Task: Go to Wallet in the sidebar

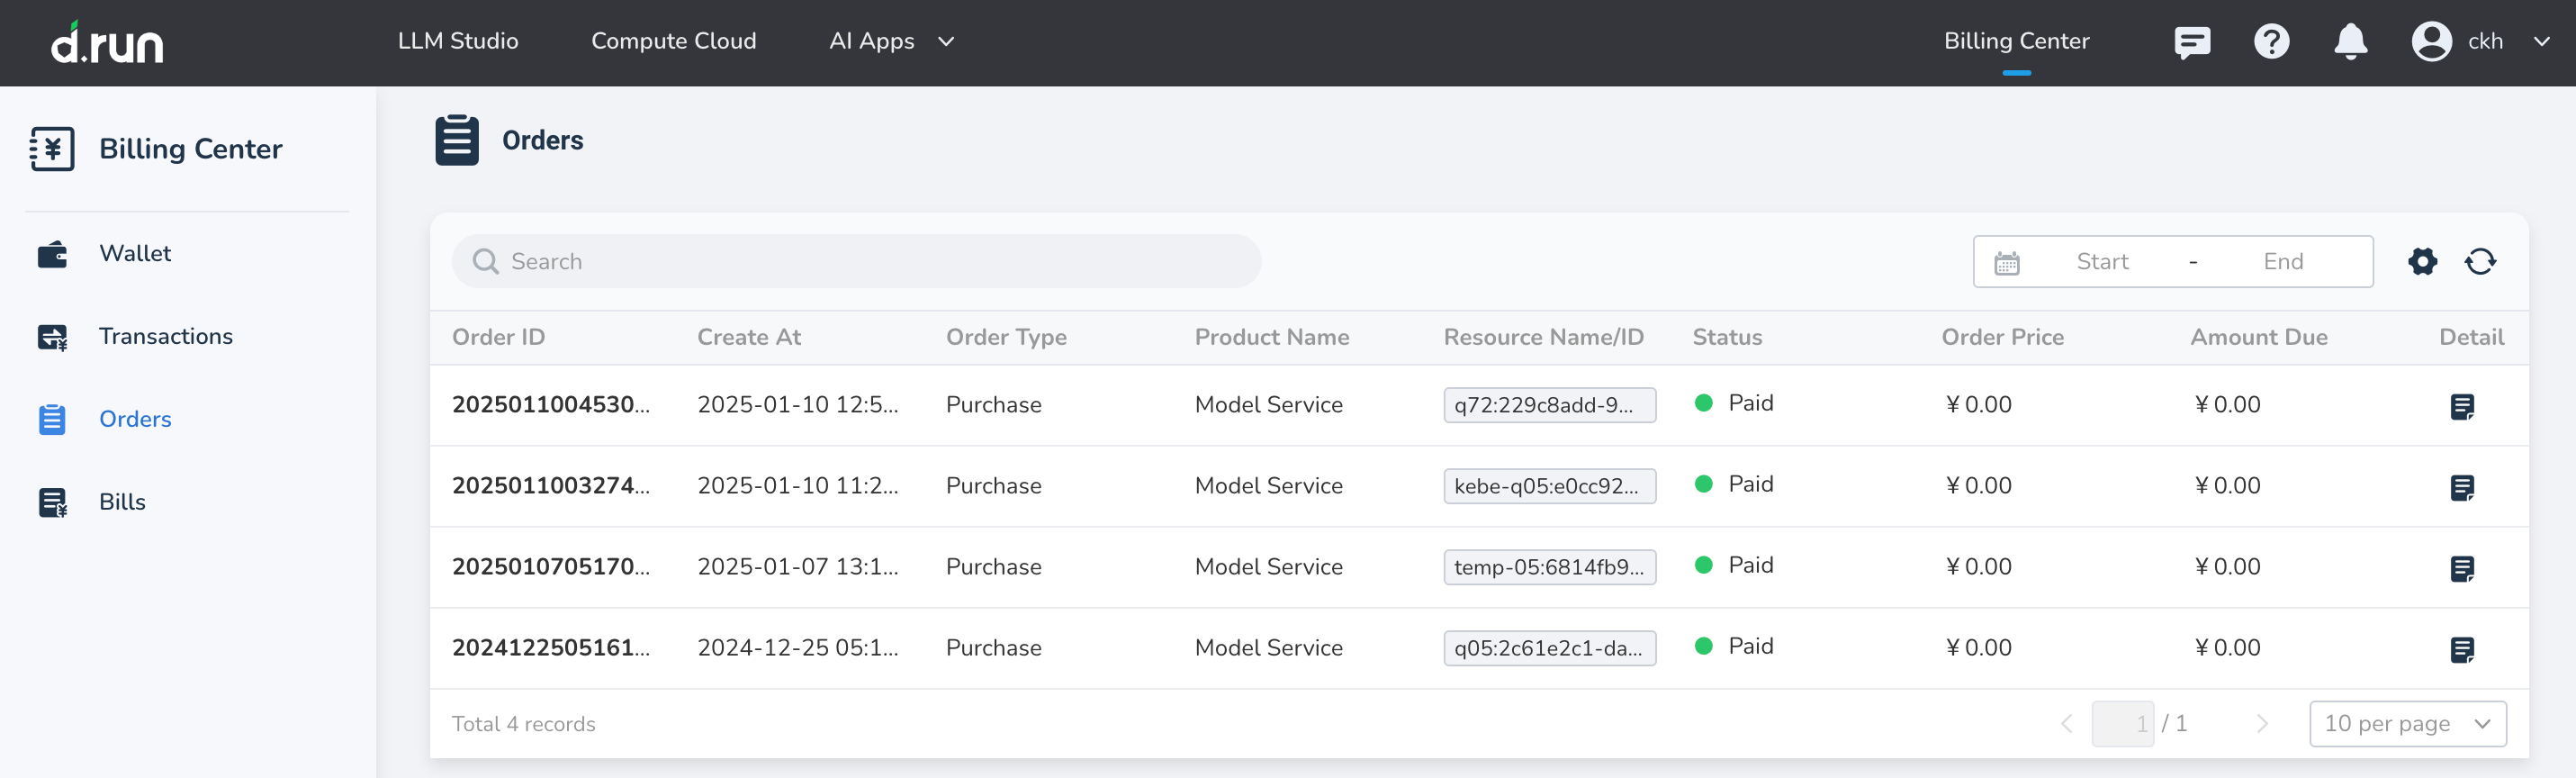Action: tap(135, 254)
